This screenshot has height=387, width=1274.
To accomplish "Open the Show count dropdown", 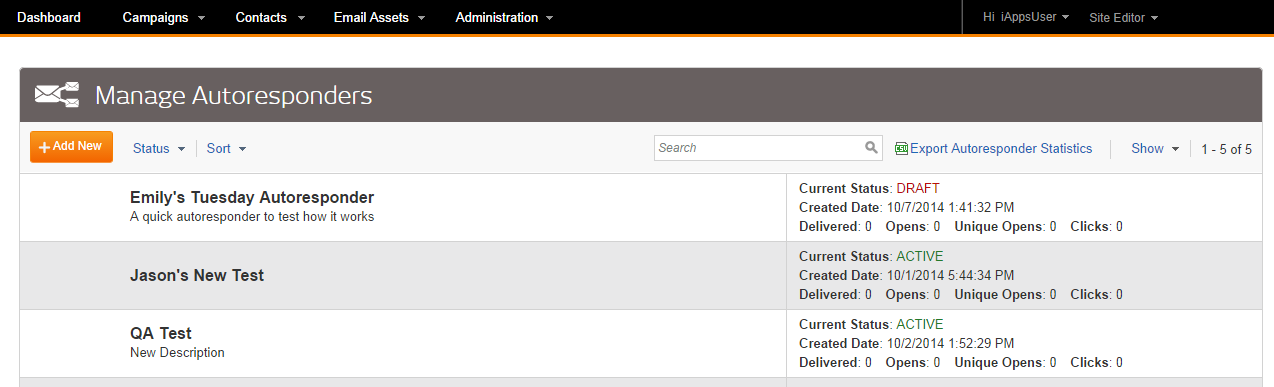I will pos(1155,148).
